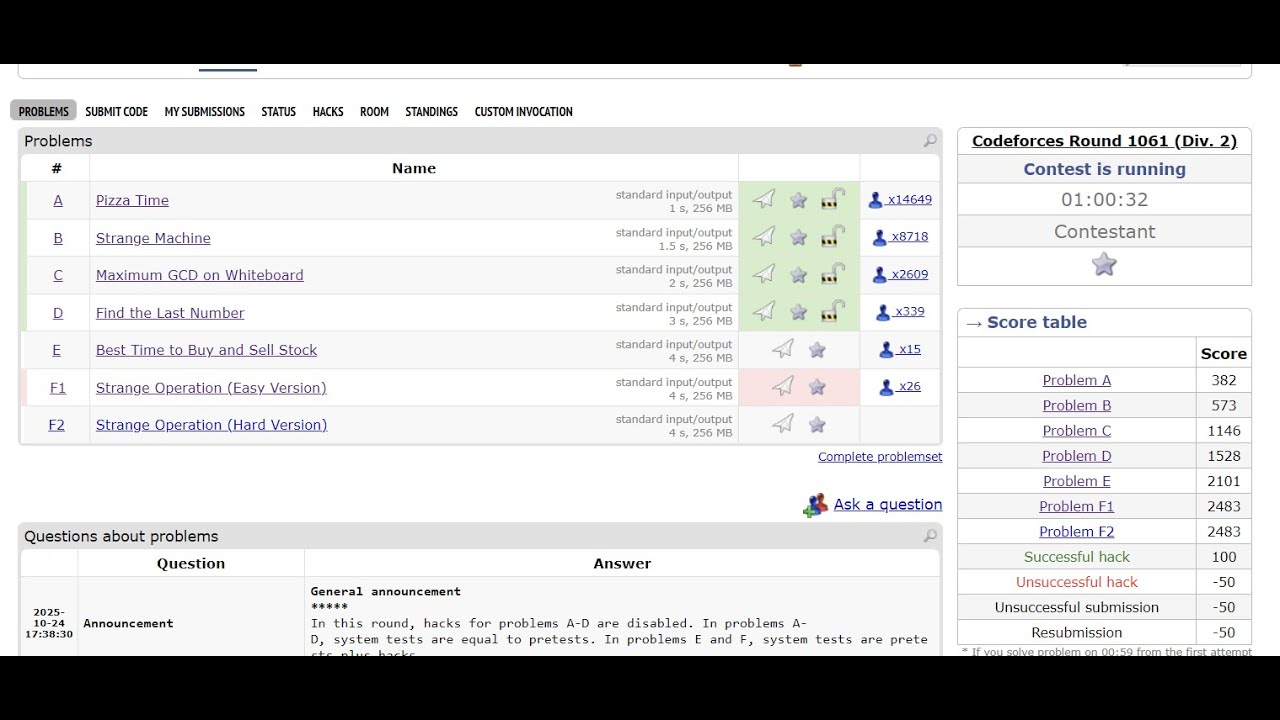Open Strange Operation (Easy Version) problem

tap(211, 387)
